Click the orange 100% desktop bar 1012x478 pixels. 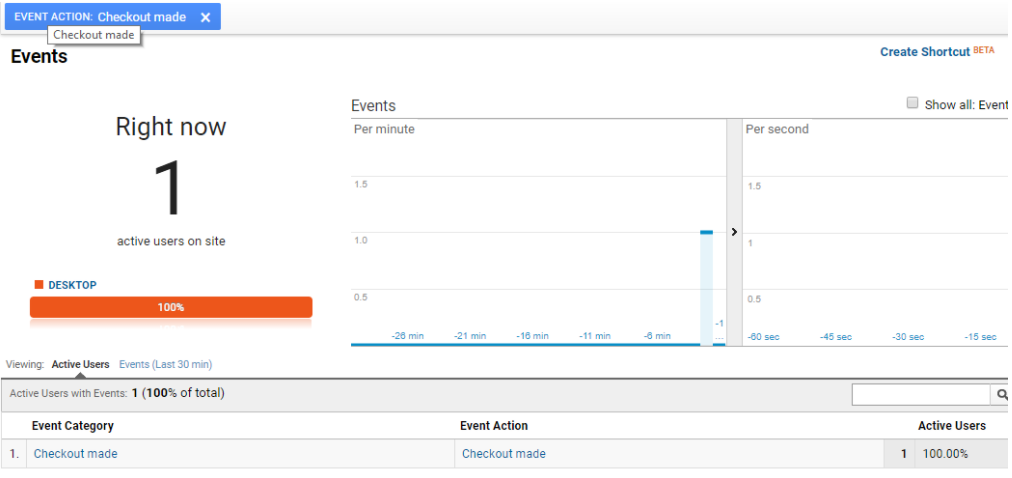pos(171,307)
